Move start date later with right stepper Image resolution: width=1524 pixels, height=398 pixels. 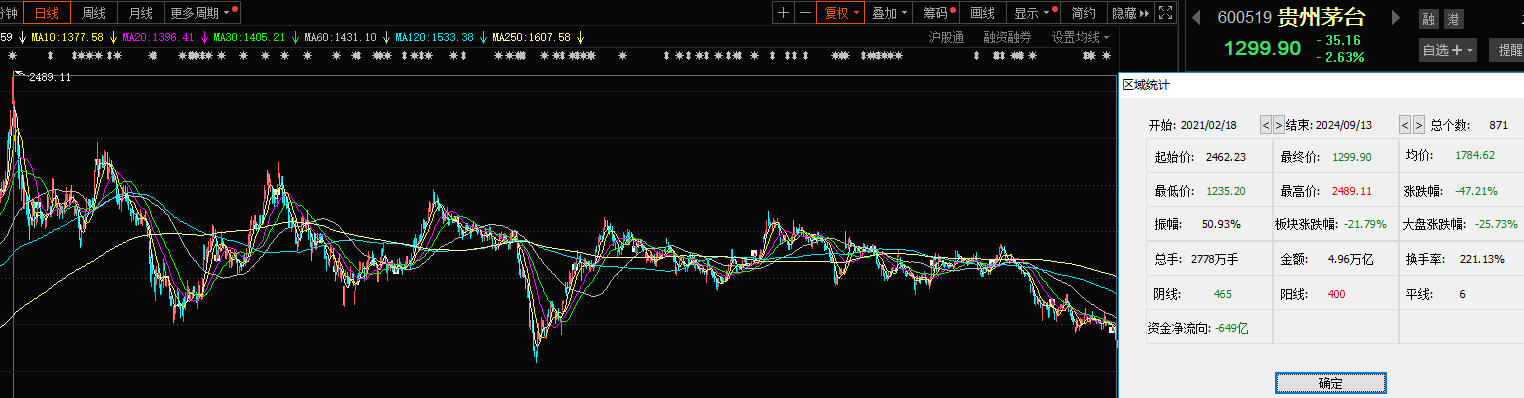coord(1278,125)
